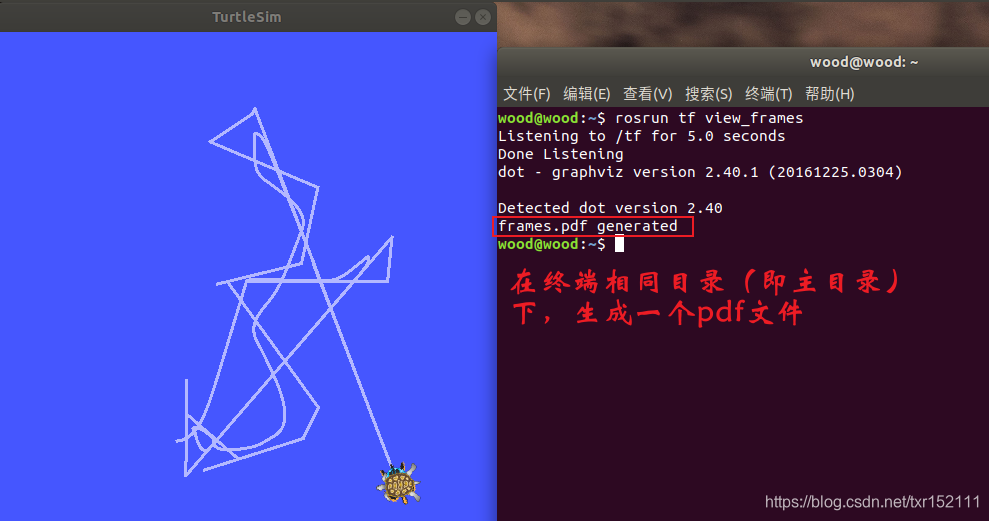Open the 编辑(E) terminal menu

[587, 94]
